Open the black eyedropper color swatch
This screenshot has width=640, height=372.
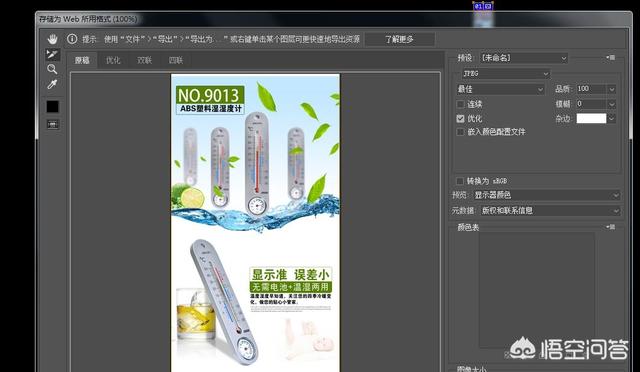(x=53, y=107)
